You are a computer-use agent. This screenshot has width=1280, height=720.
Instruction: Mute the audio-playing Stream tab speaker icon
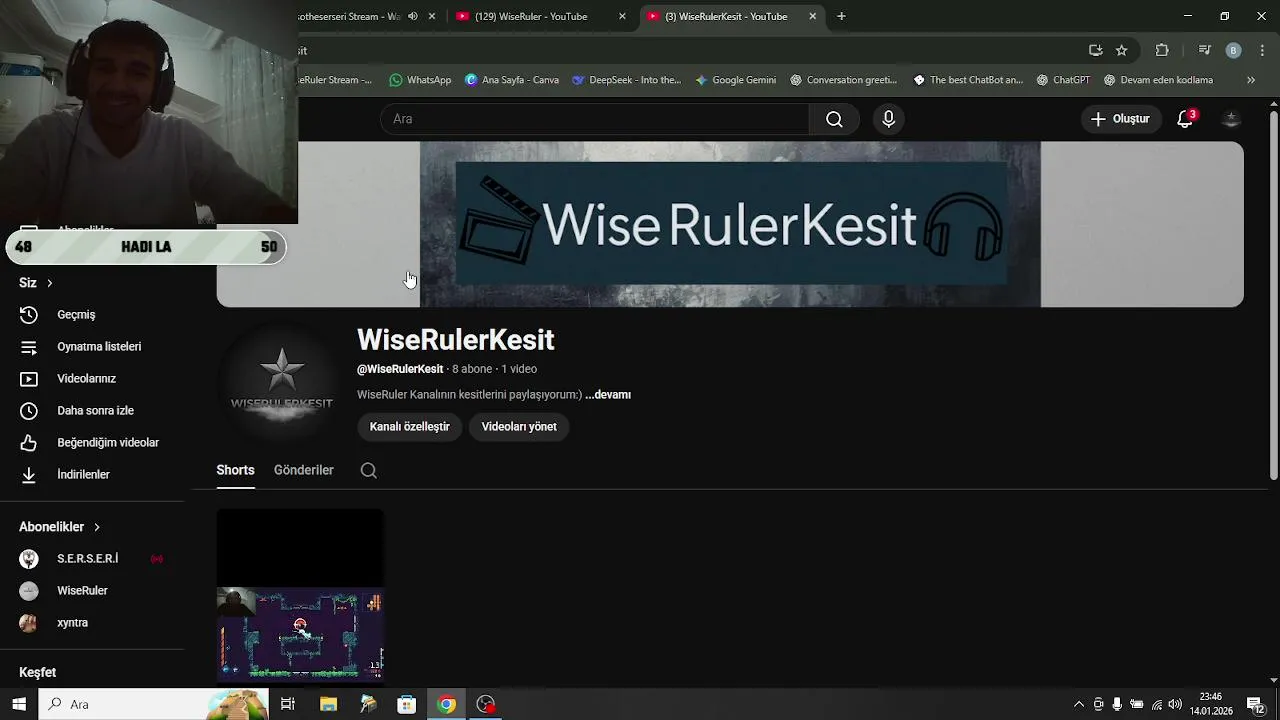click(x=413, y=17)
